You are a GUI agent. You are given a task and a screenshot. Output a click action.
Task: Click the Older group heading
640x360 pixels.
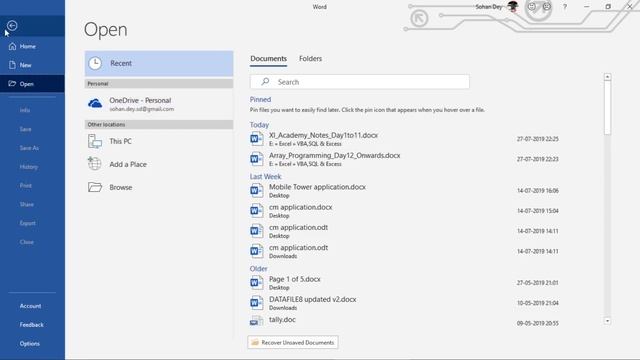tap(258, 269)
